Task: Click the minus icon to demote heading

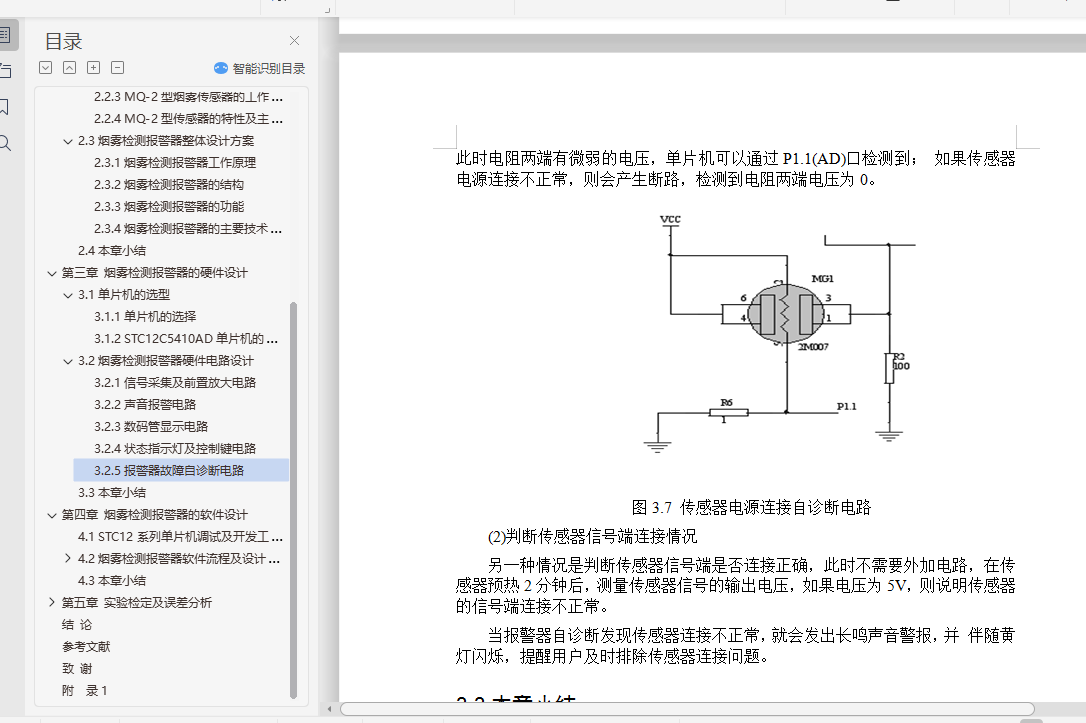Action: click(118, 67)
